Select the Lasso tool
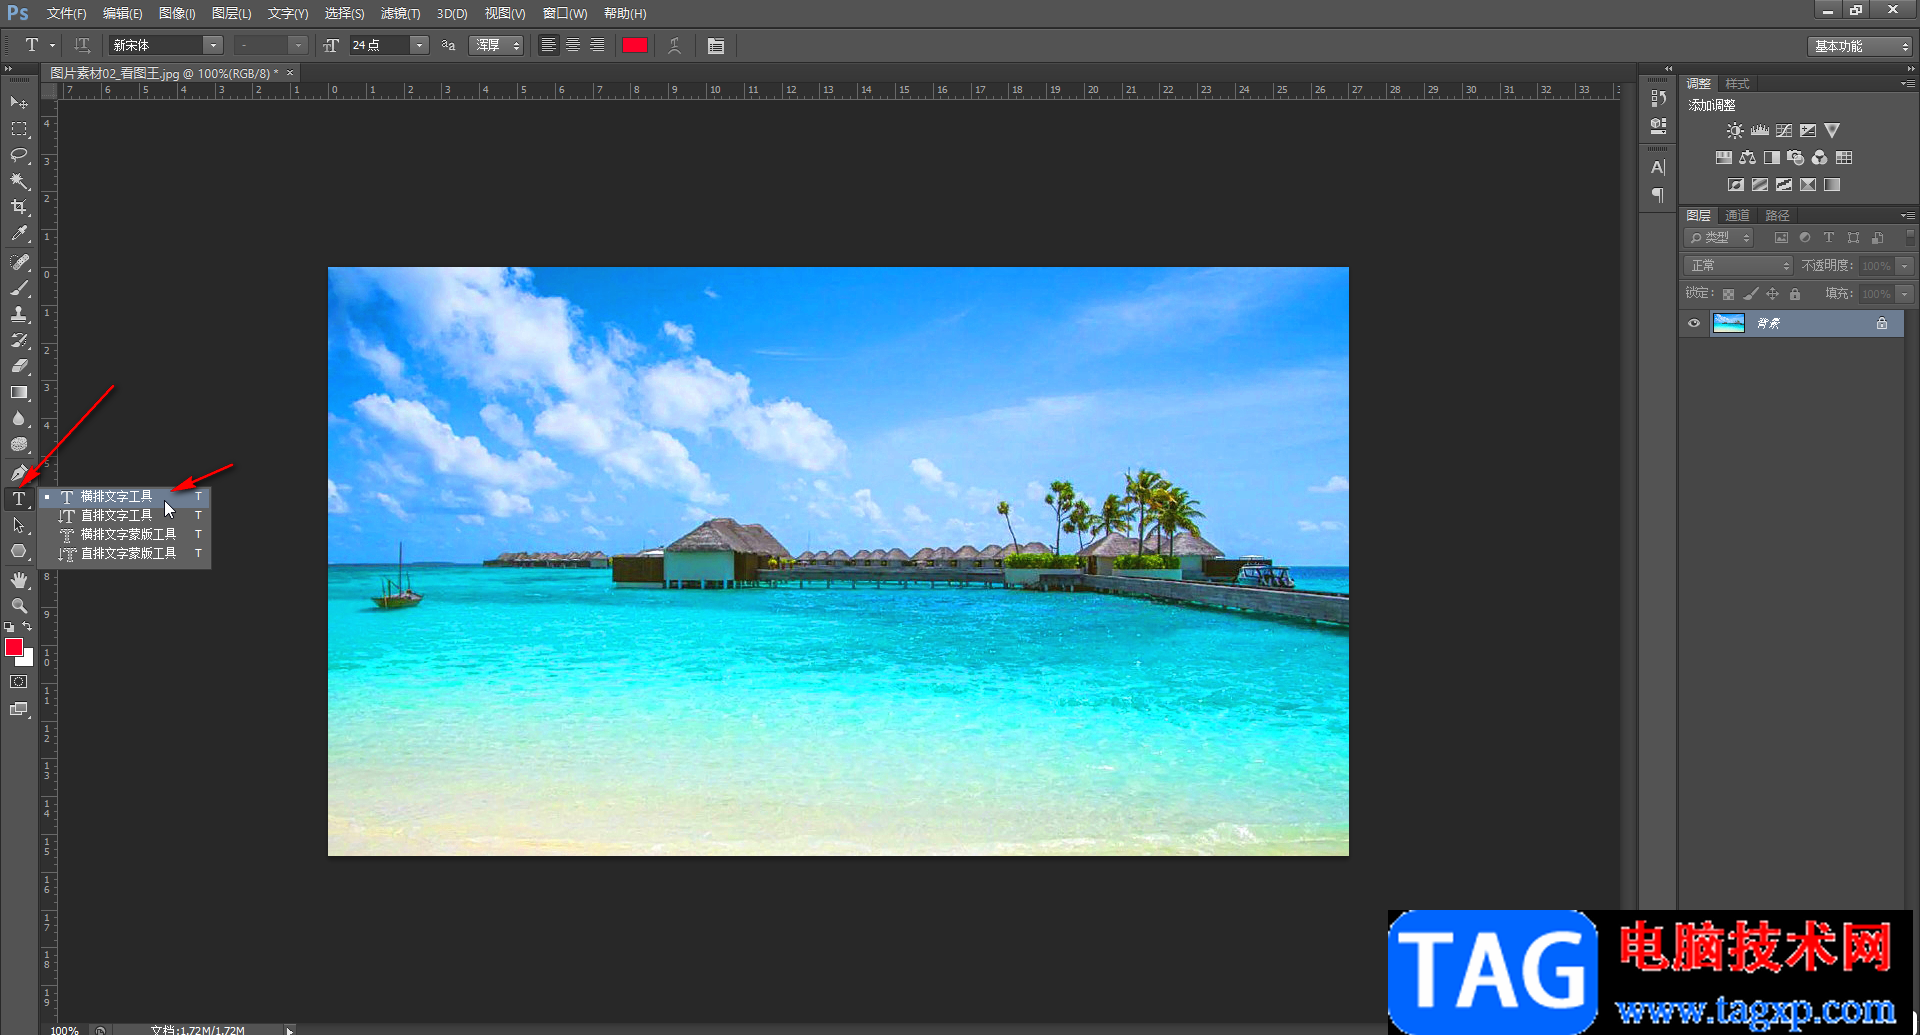The image size is (1920, 1035). [19, 155]
